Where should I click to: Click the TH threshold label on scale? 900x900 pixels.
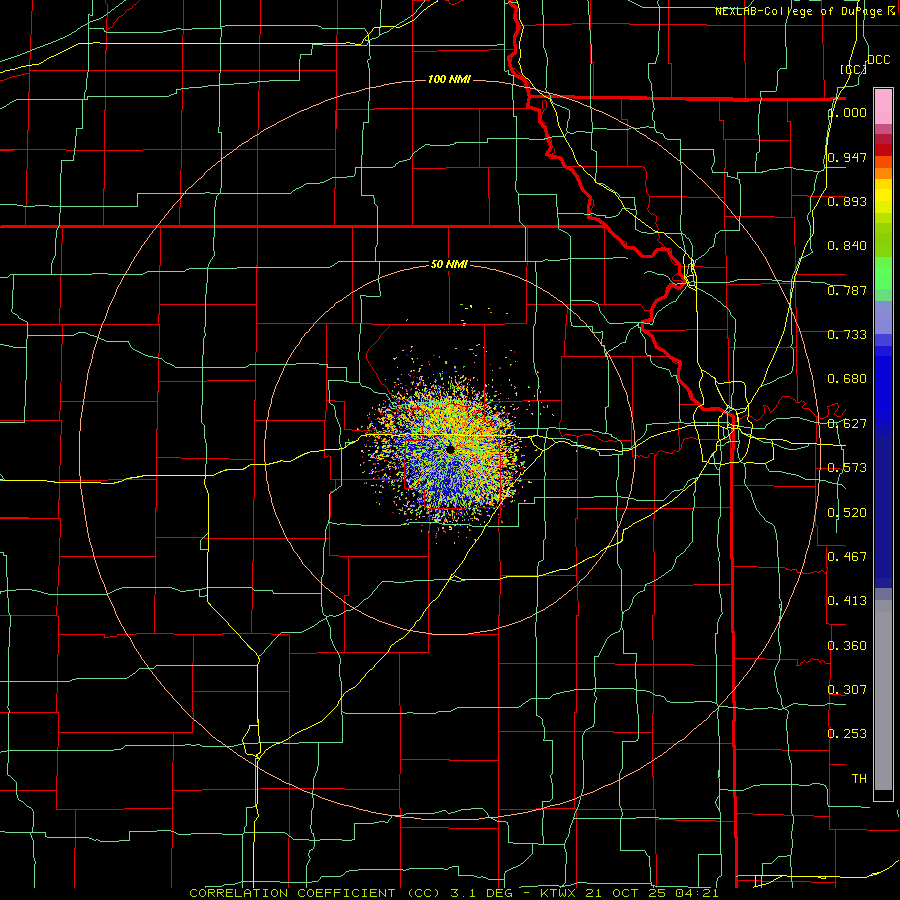point(859,779)
